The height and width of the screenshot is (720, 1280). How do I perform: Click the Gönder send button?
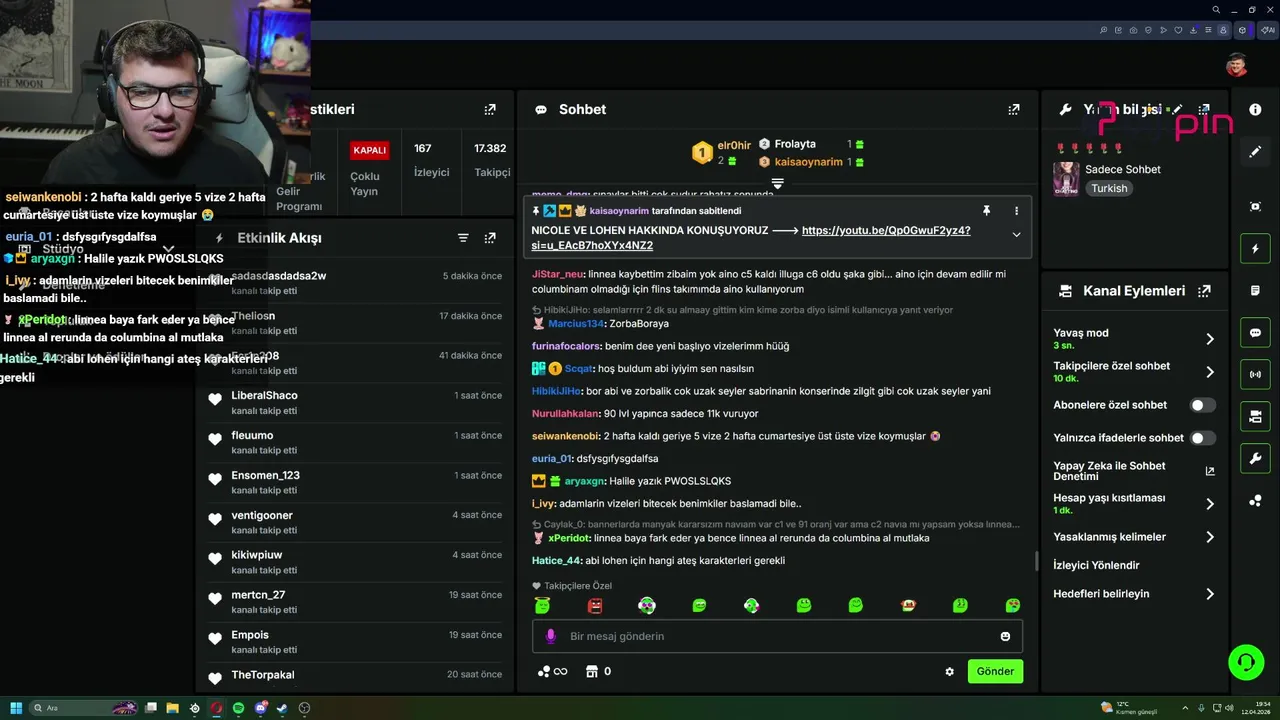pyautogui.click(x=995, y=672)
